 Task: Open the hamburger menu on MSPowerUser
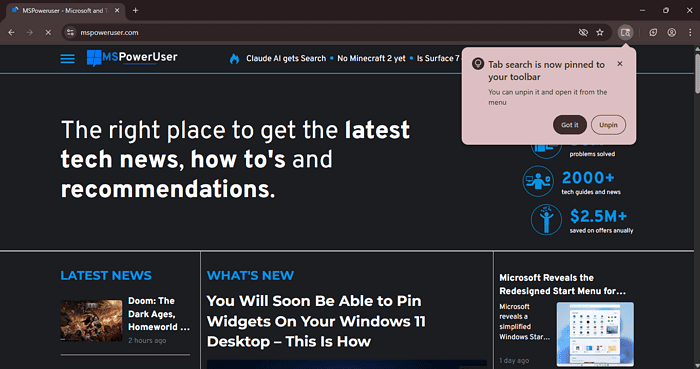coord(67,58)
